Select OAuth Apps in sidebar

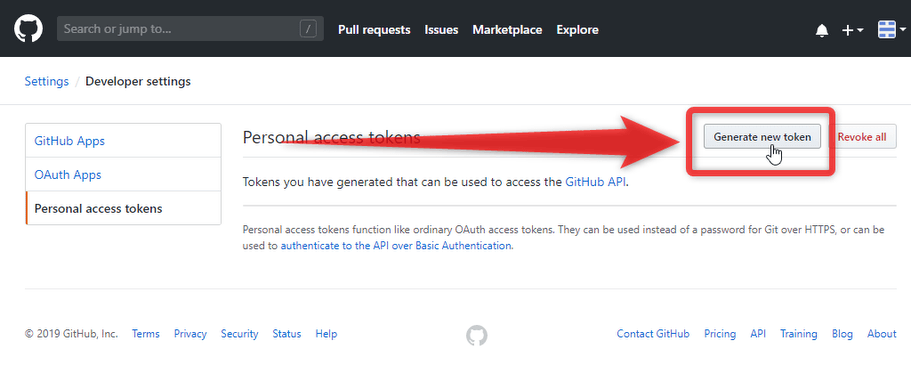pyautogui.click(x=123, y=174)
